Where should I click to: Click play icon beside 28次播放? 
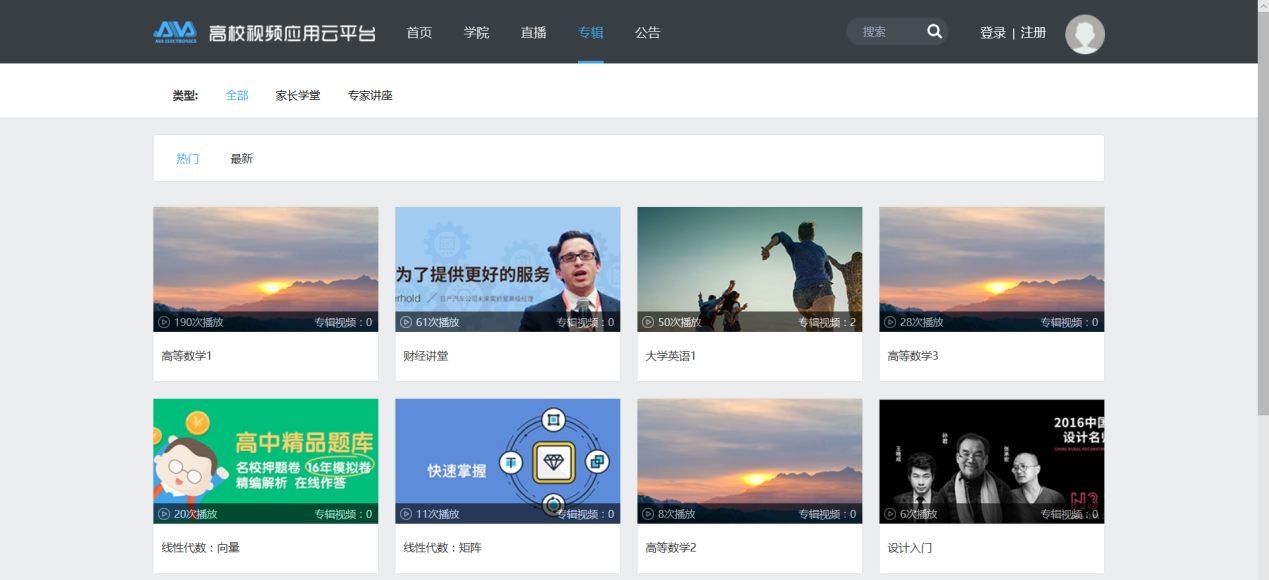[889, 322]
